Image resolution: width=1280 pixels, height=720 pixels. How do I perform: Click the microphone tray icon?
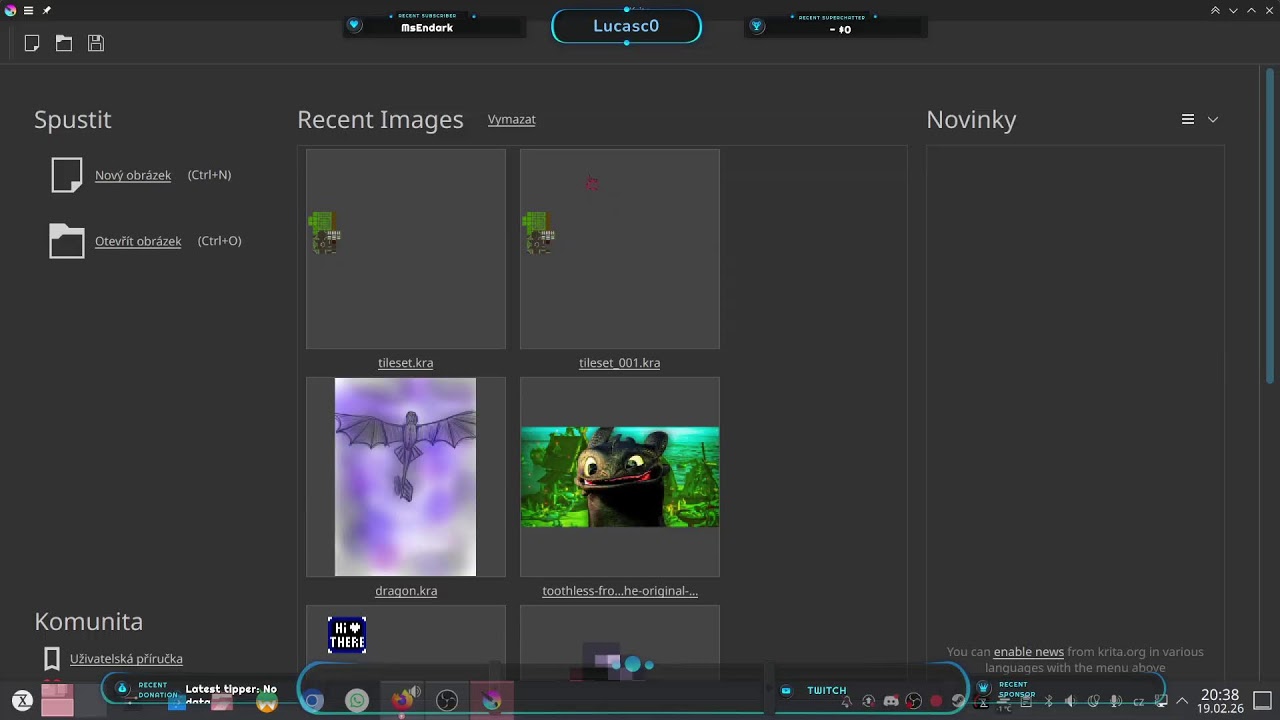pyautogui.click(x=1115, y=702)
